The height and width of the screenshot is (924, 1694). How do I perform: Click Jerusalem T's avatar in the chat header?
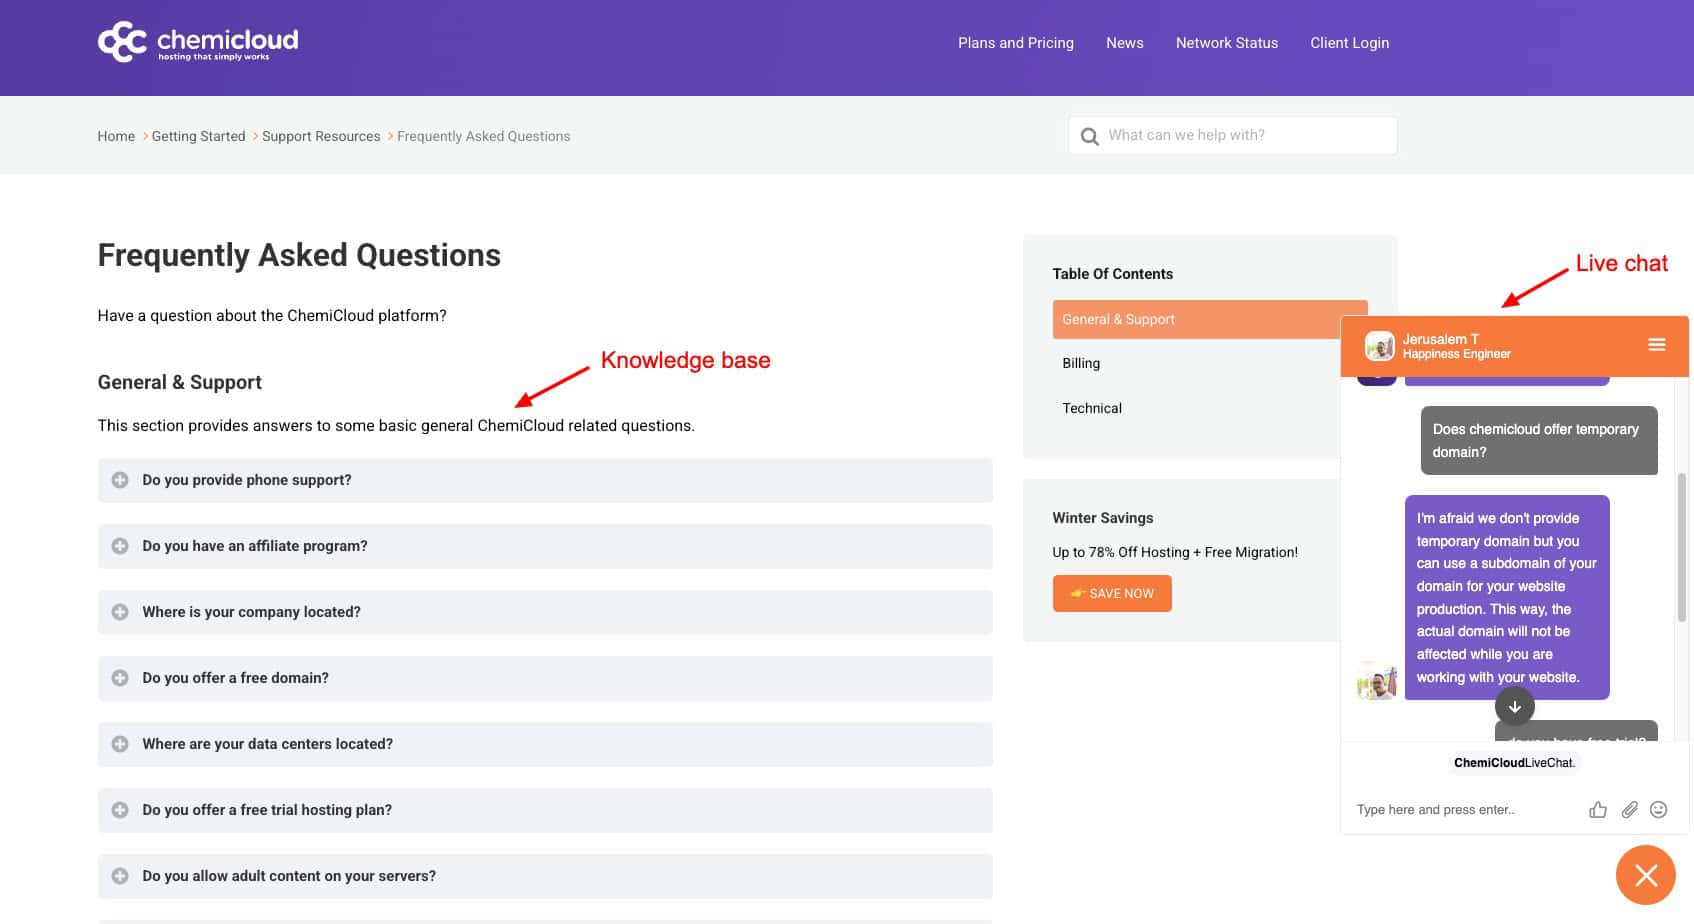tap(1381, 345)
